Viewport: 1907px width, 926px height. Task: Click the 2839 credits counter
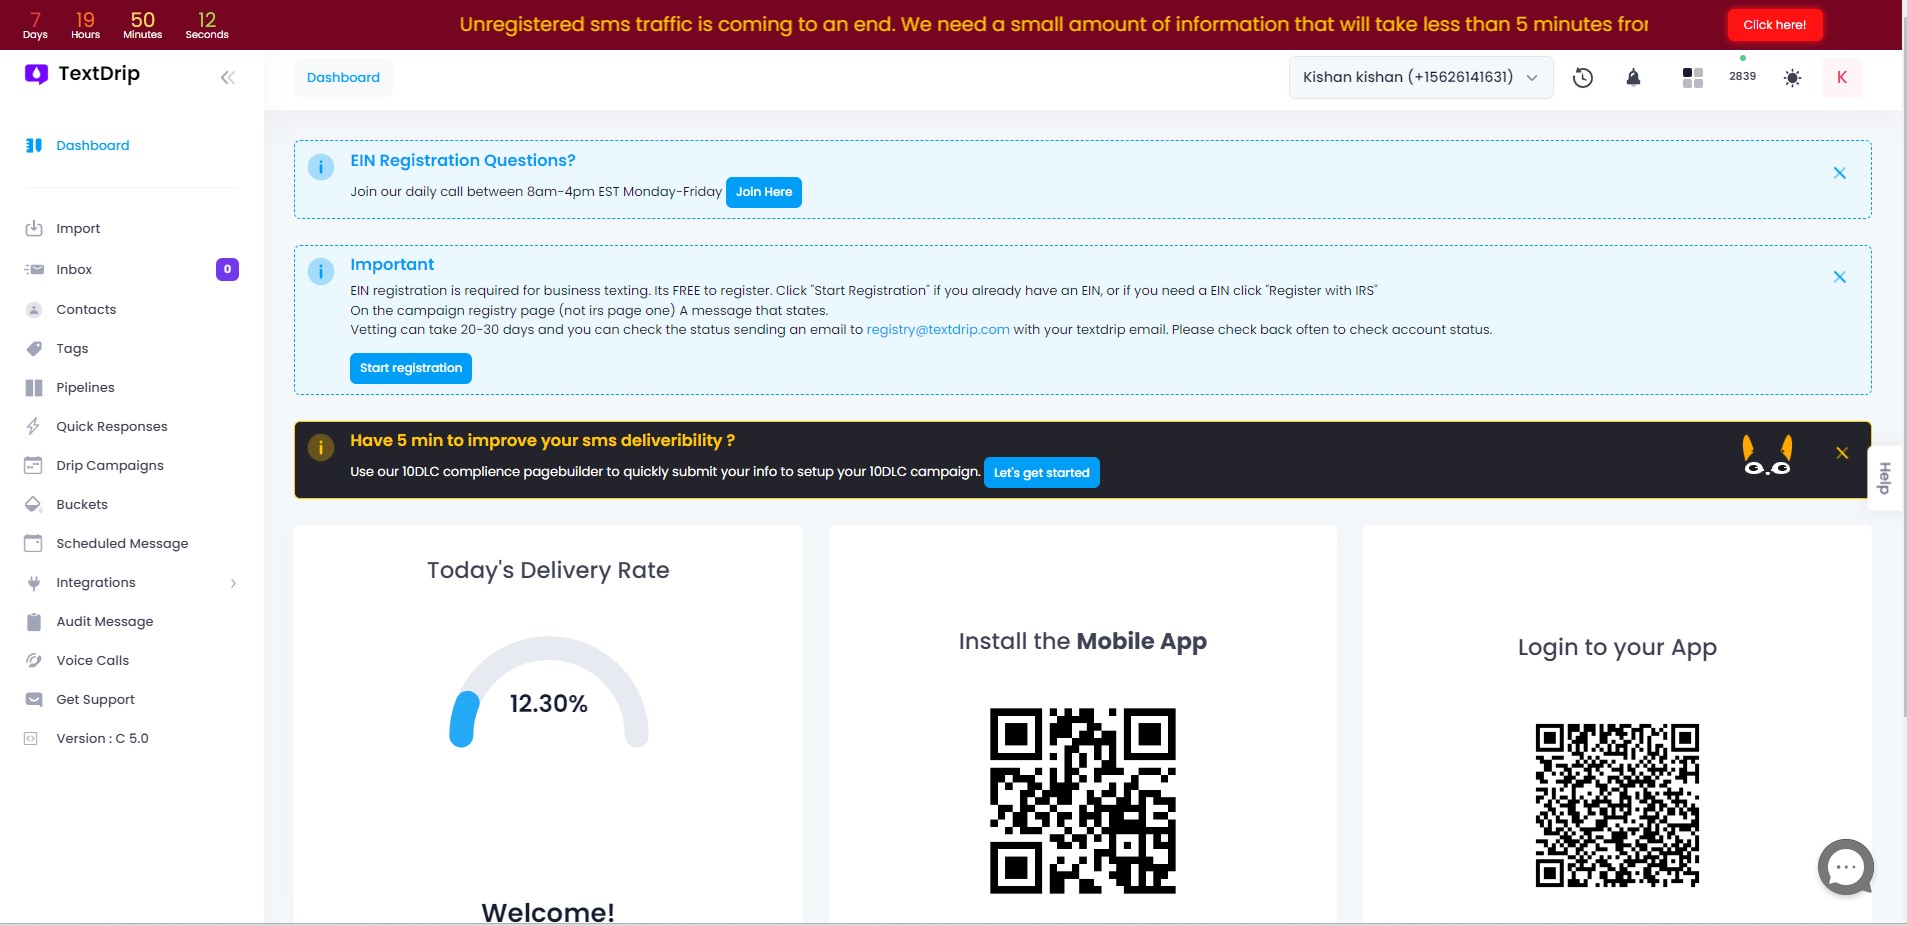pyautogui.click(x=1742, y=76)
